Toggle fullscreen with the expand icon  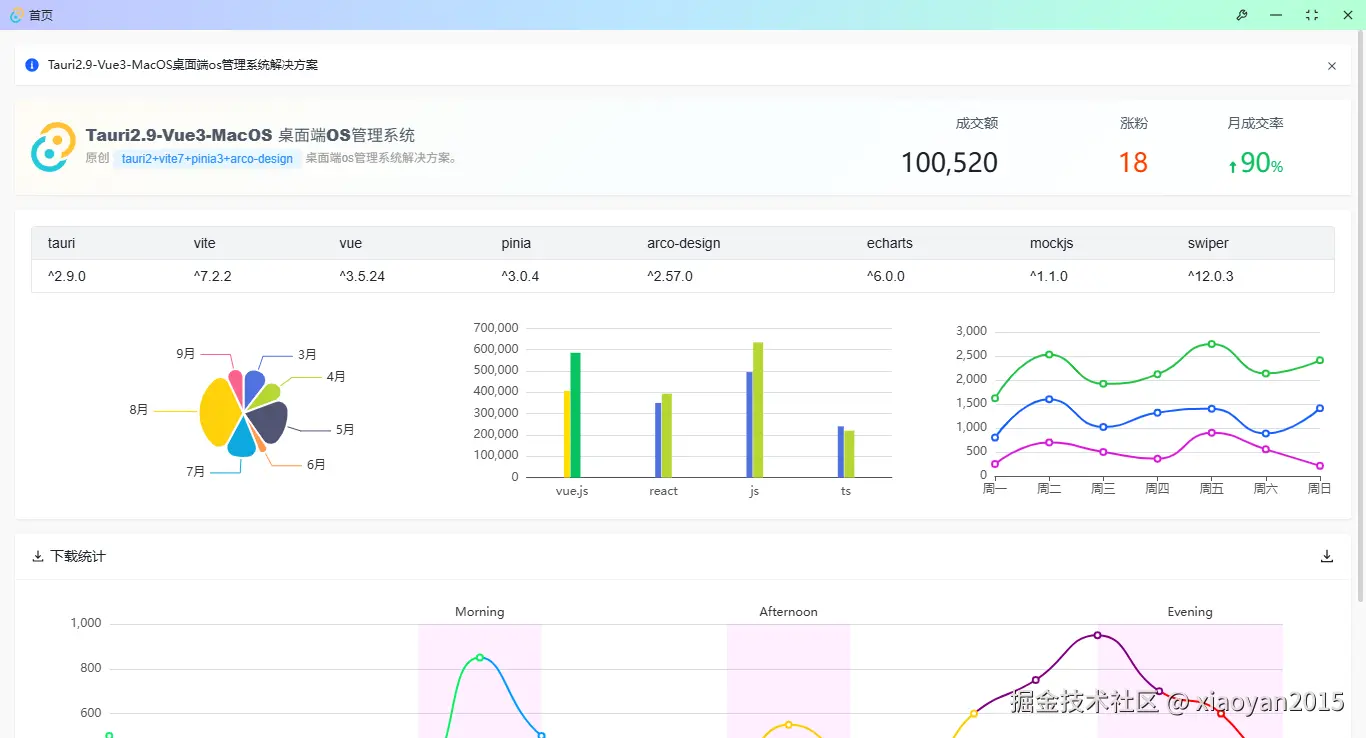(x=1312, y=15)
